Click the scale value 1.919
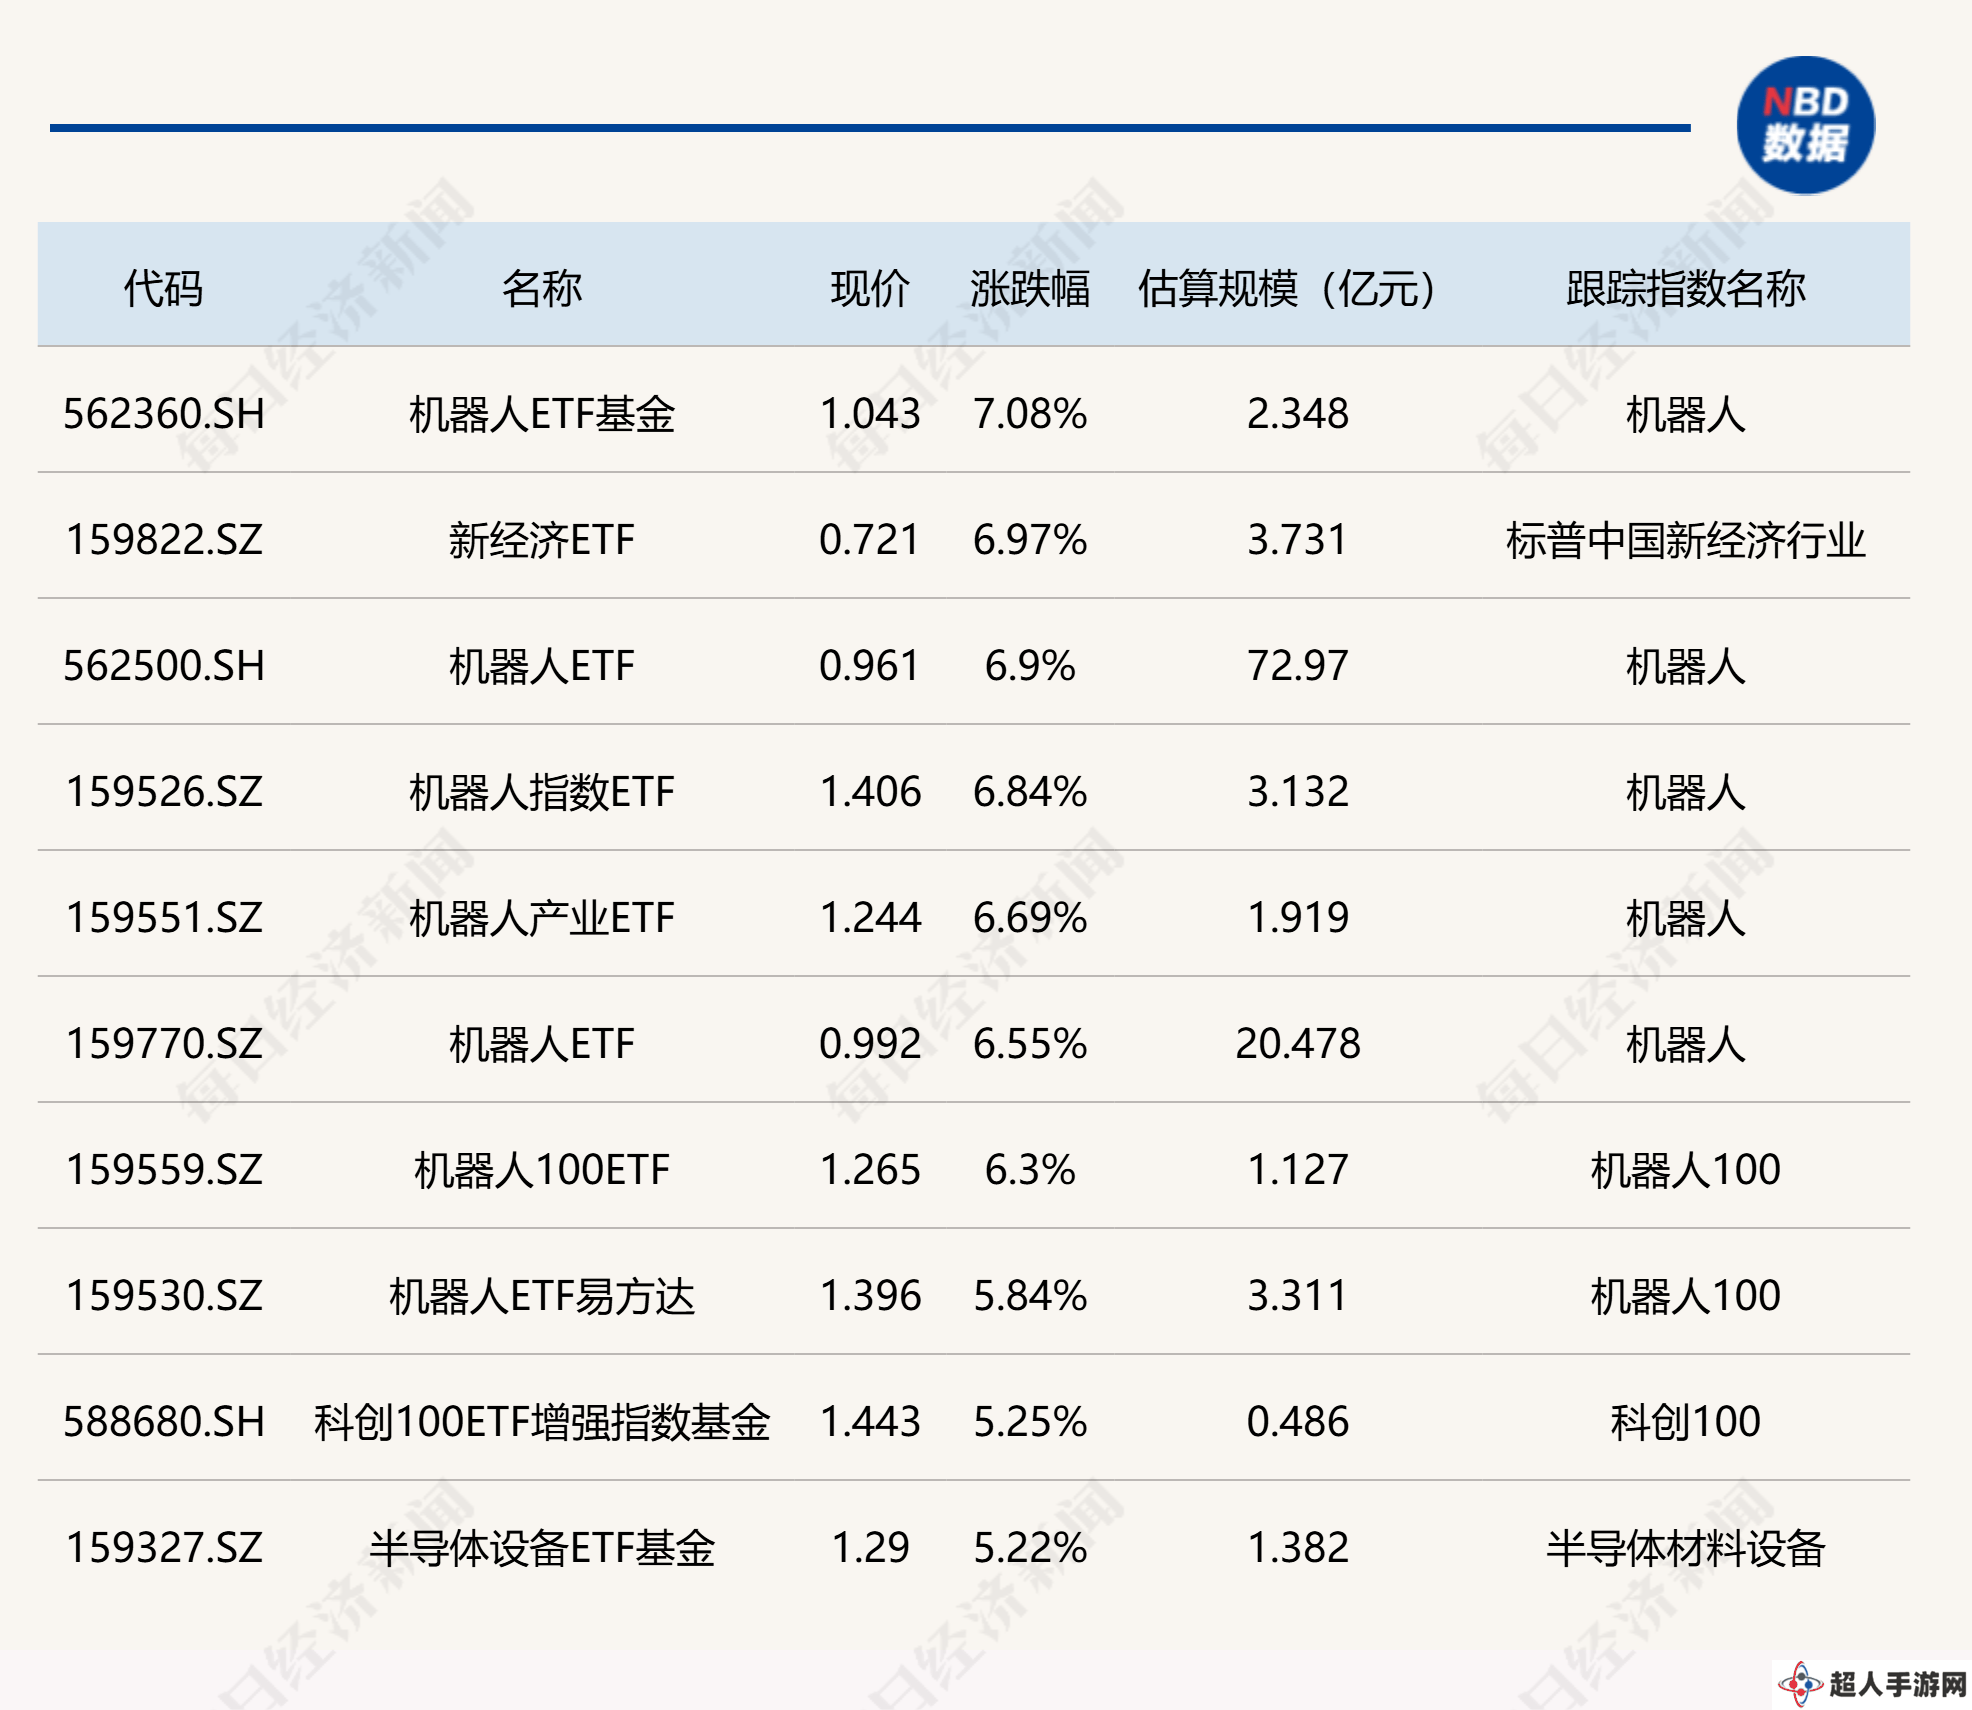1972x1710 pixels. pyautogui.click(x=1298, y=918)
